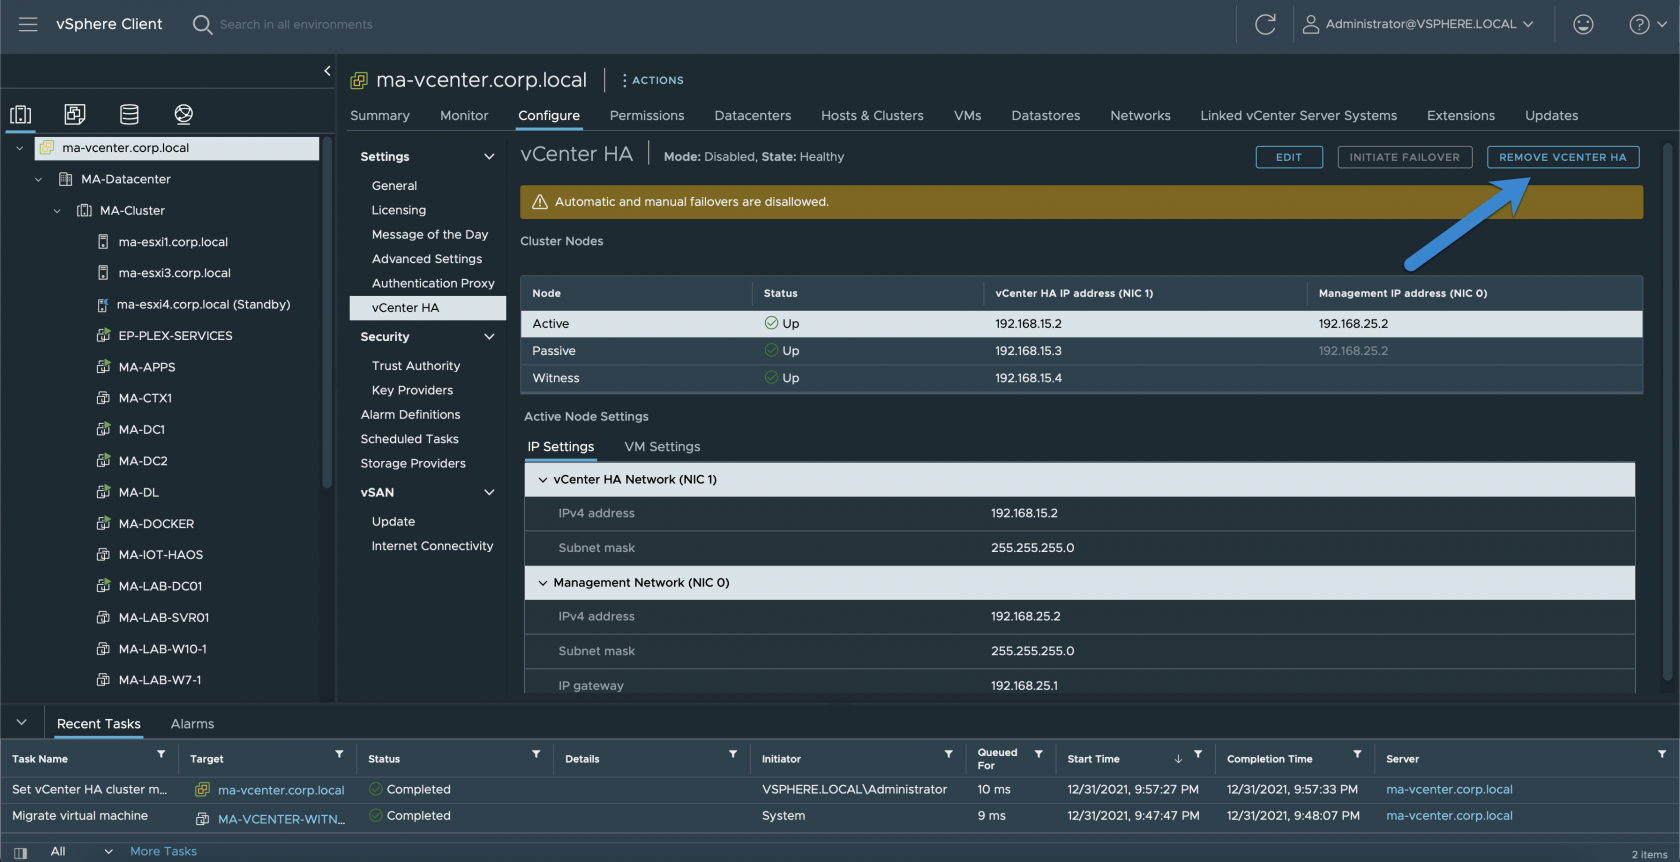Switch to VMs and Templates inventory icon
Image resolution: width=1680 pixels, height=862 pixels.
(75, 114)
